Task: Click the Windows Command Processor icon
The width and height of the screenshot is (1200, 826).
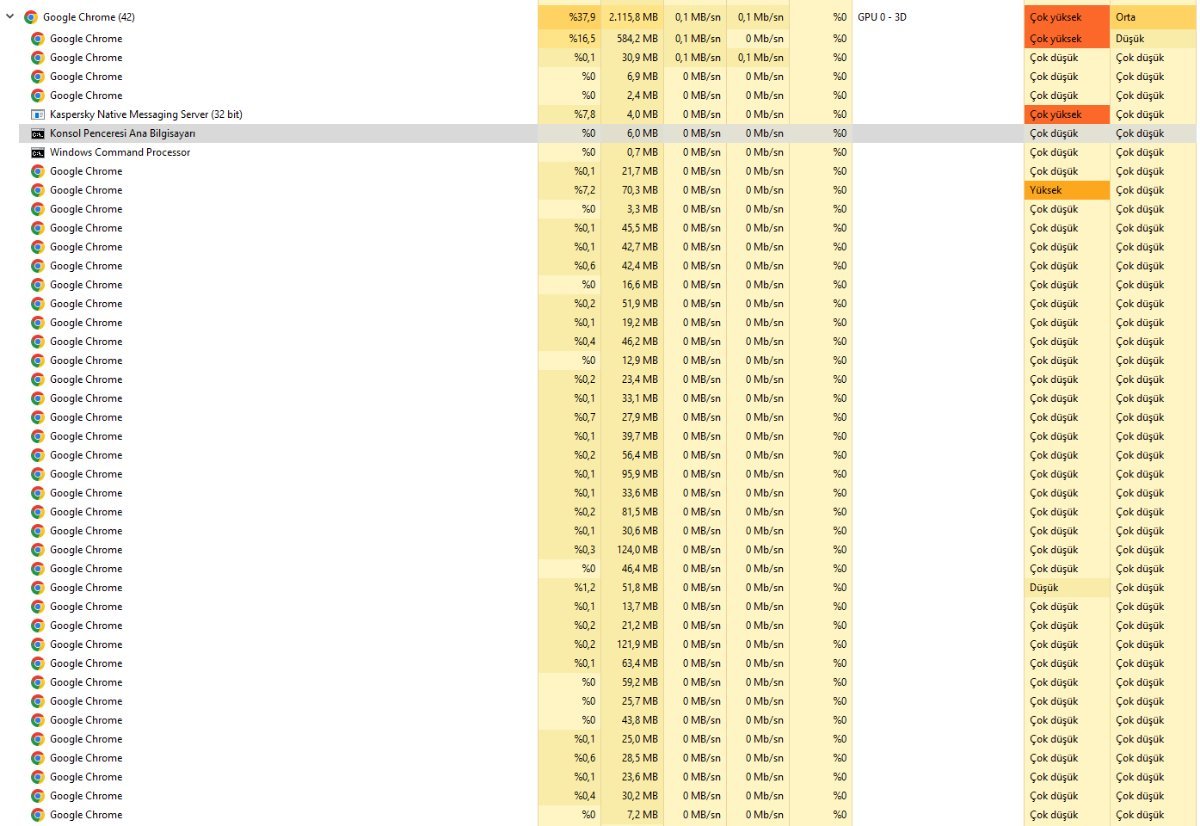Action: (38, 152)
